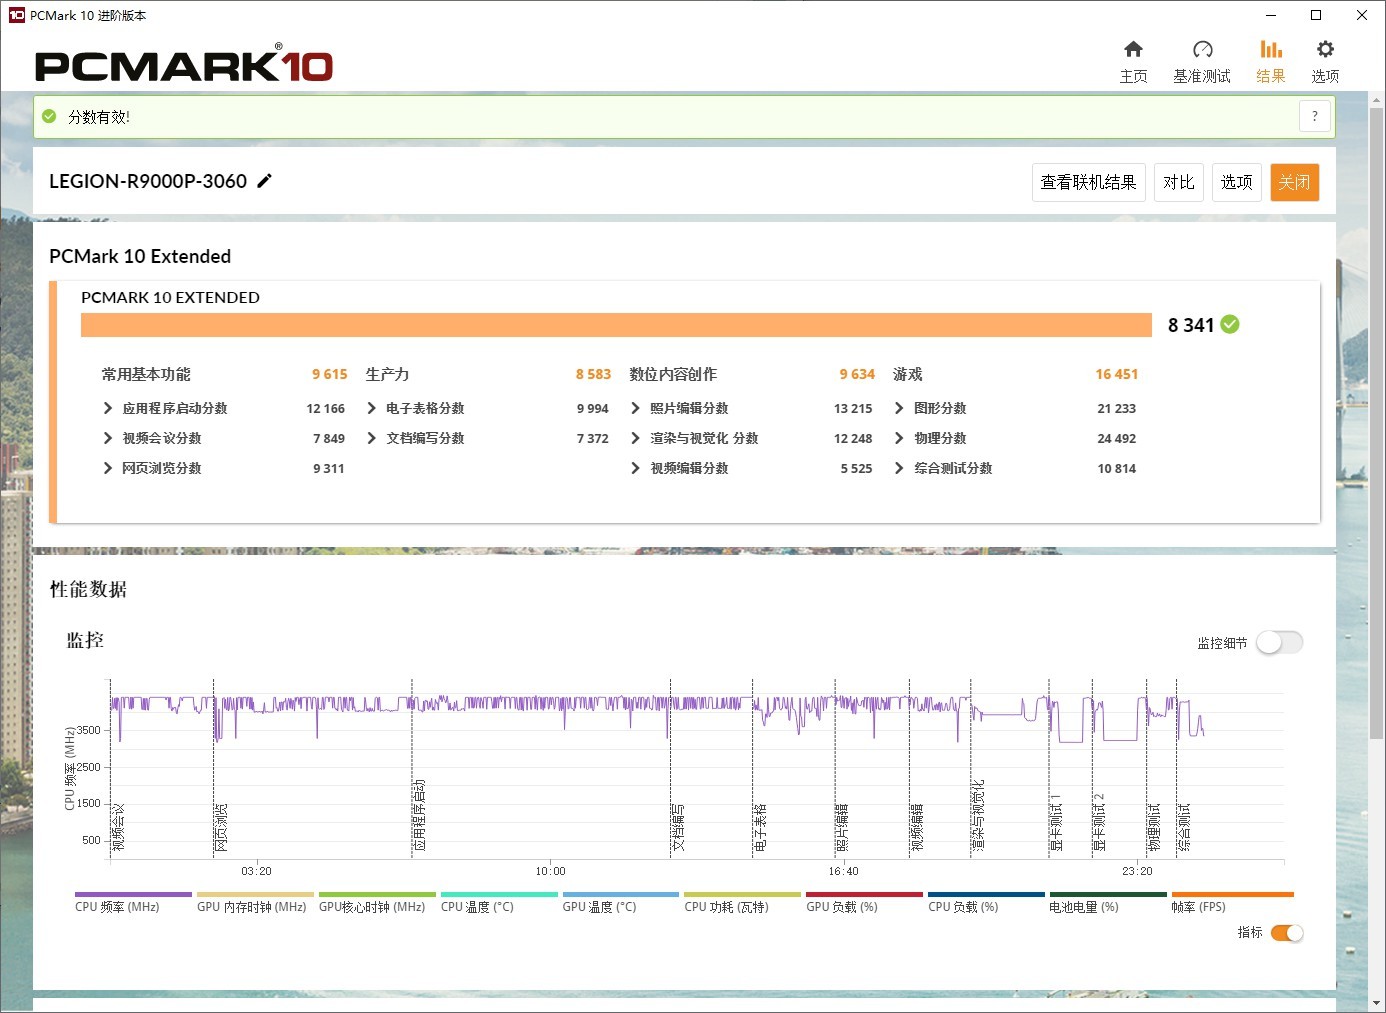Screen dimensions: 1386x1013
Task: Expand 电子表格分数 row
Action: click(372, 408)
